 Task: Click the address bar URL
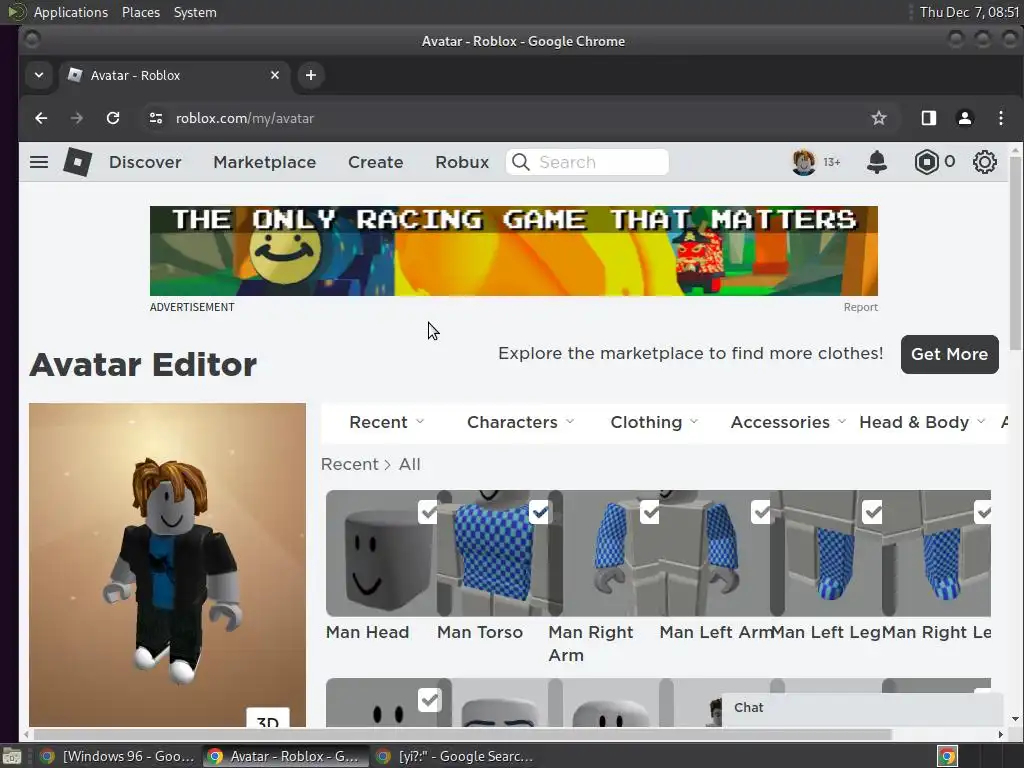(245, 118)
